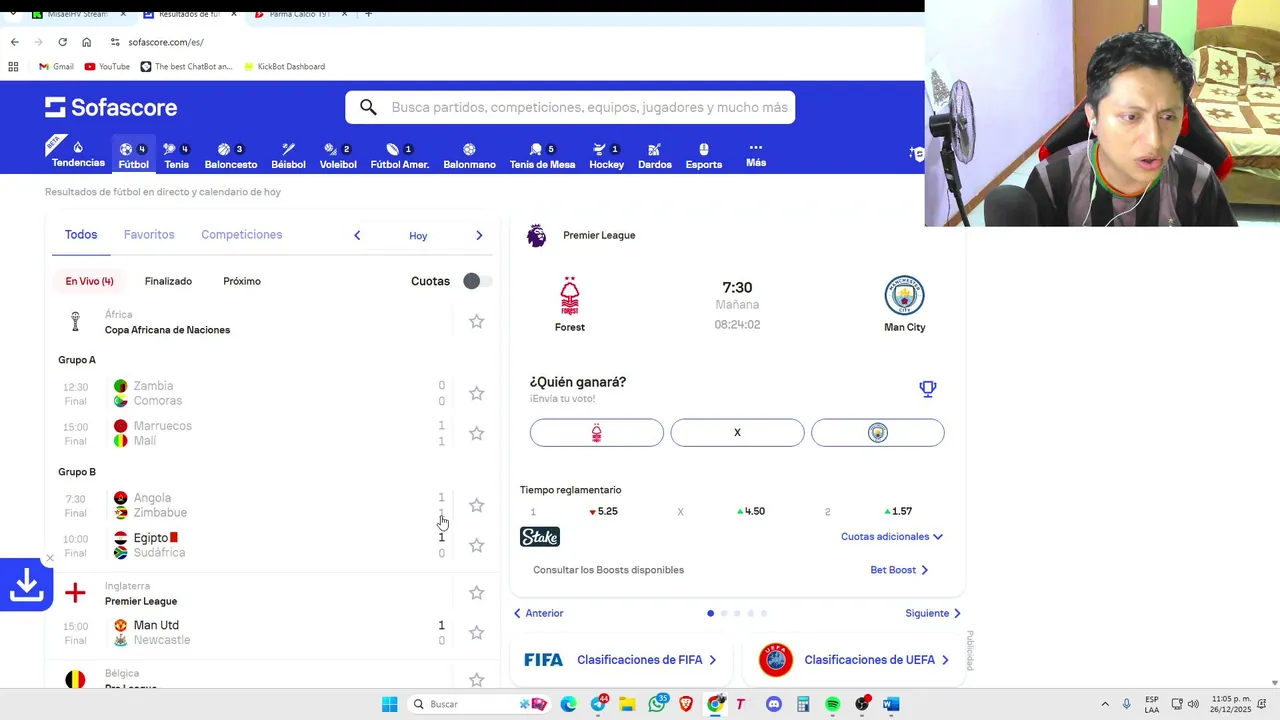Viewport: 1280px width, 720px height.
Task: Click the browser address bar URL
Action: click(166, 42)
